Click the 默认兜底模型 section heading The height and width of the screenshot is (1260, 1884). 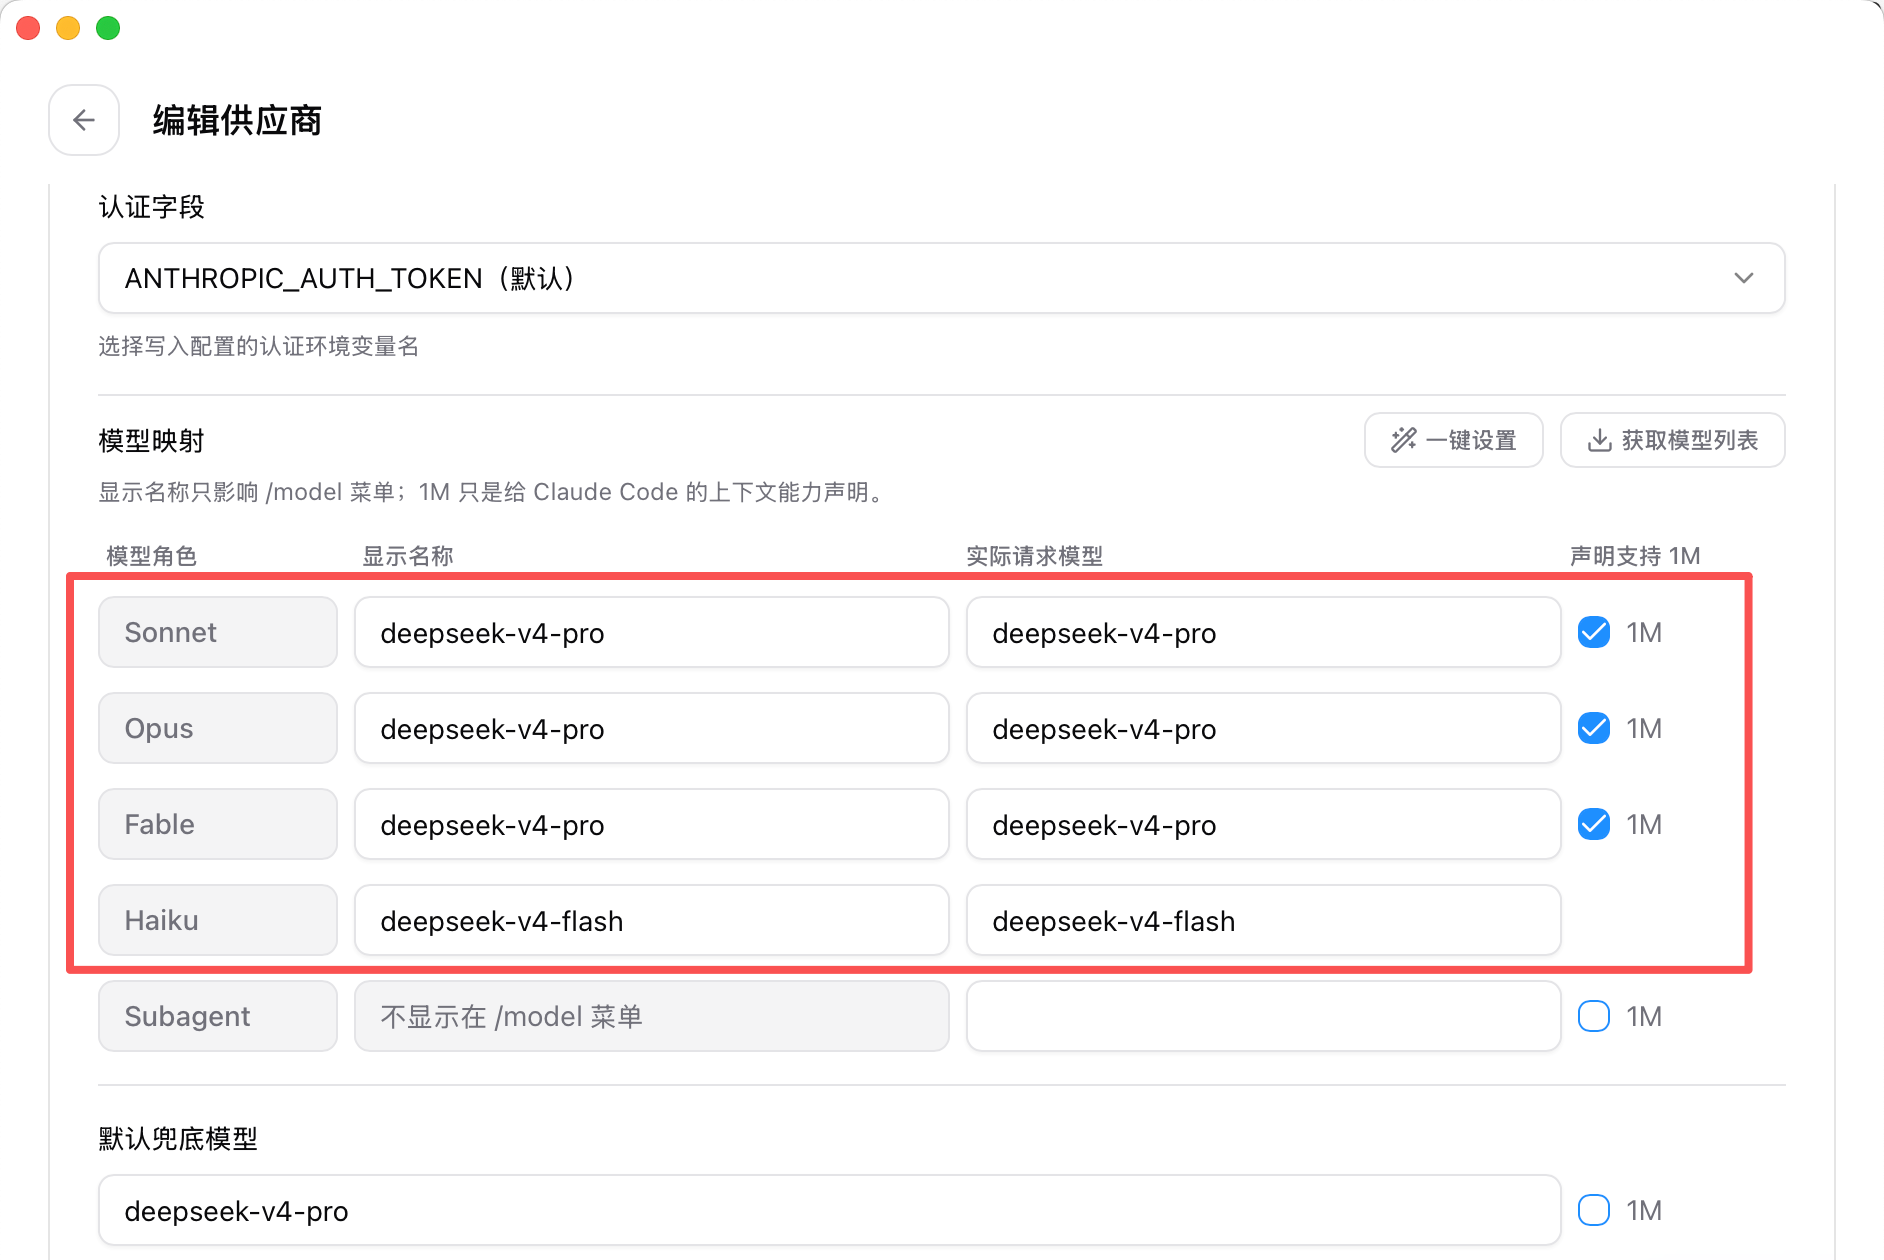[x=178, y=1138]
